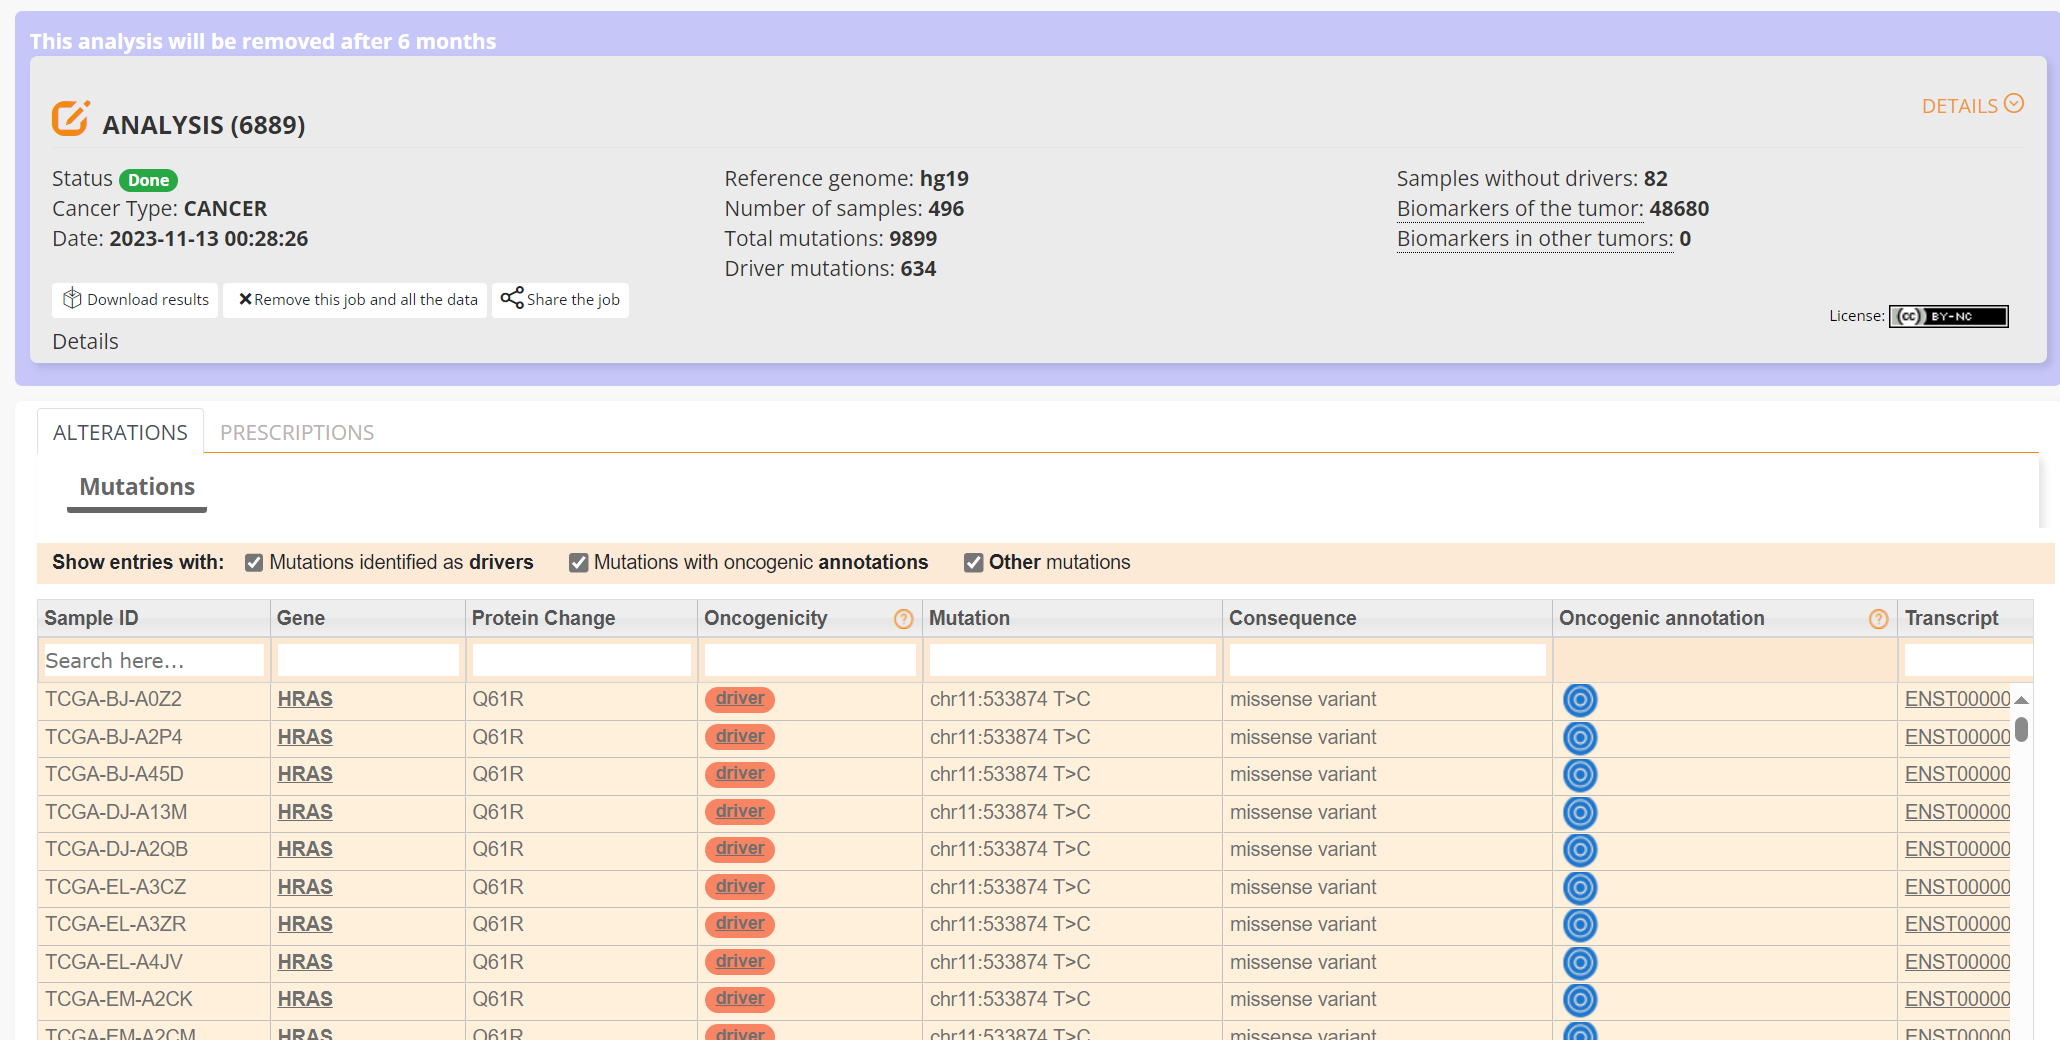Open the Details section below buttons
2060x1040 pixels.
click(x=85, y=342)
